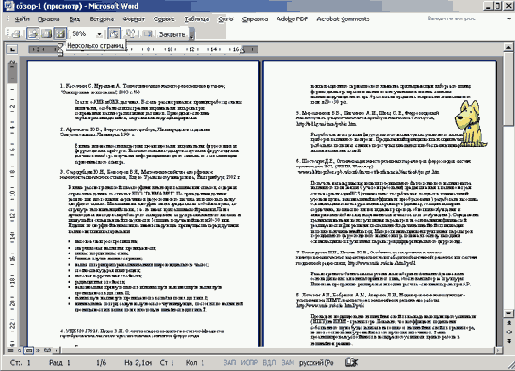Open the Формат menu
This screenshot has height=371, width=515.
pos(134,19)
